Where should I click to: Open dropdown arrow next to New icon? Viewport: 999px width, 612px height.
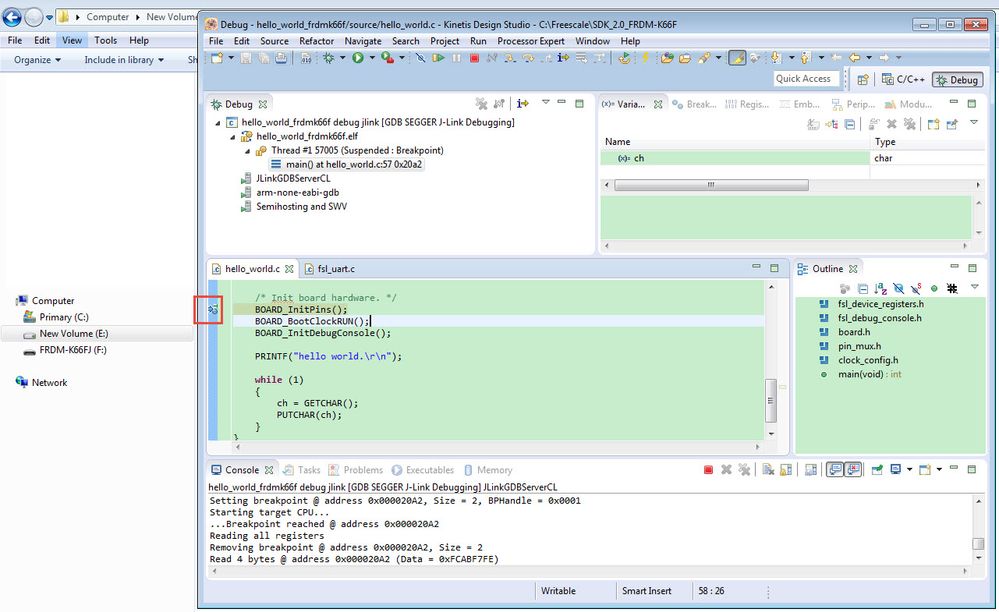231,58
